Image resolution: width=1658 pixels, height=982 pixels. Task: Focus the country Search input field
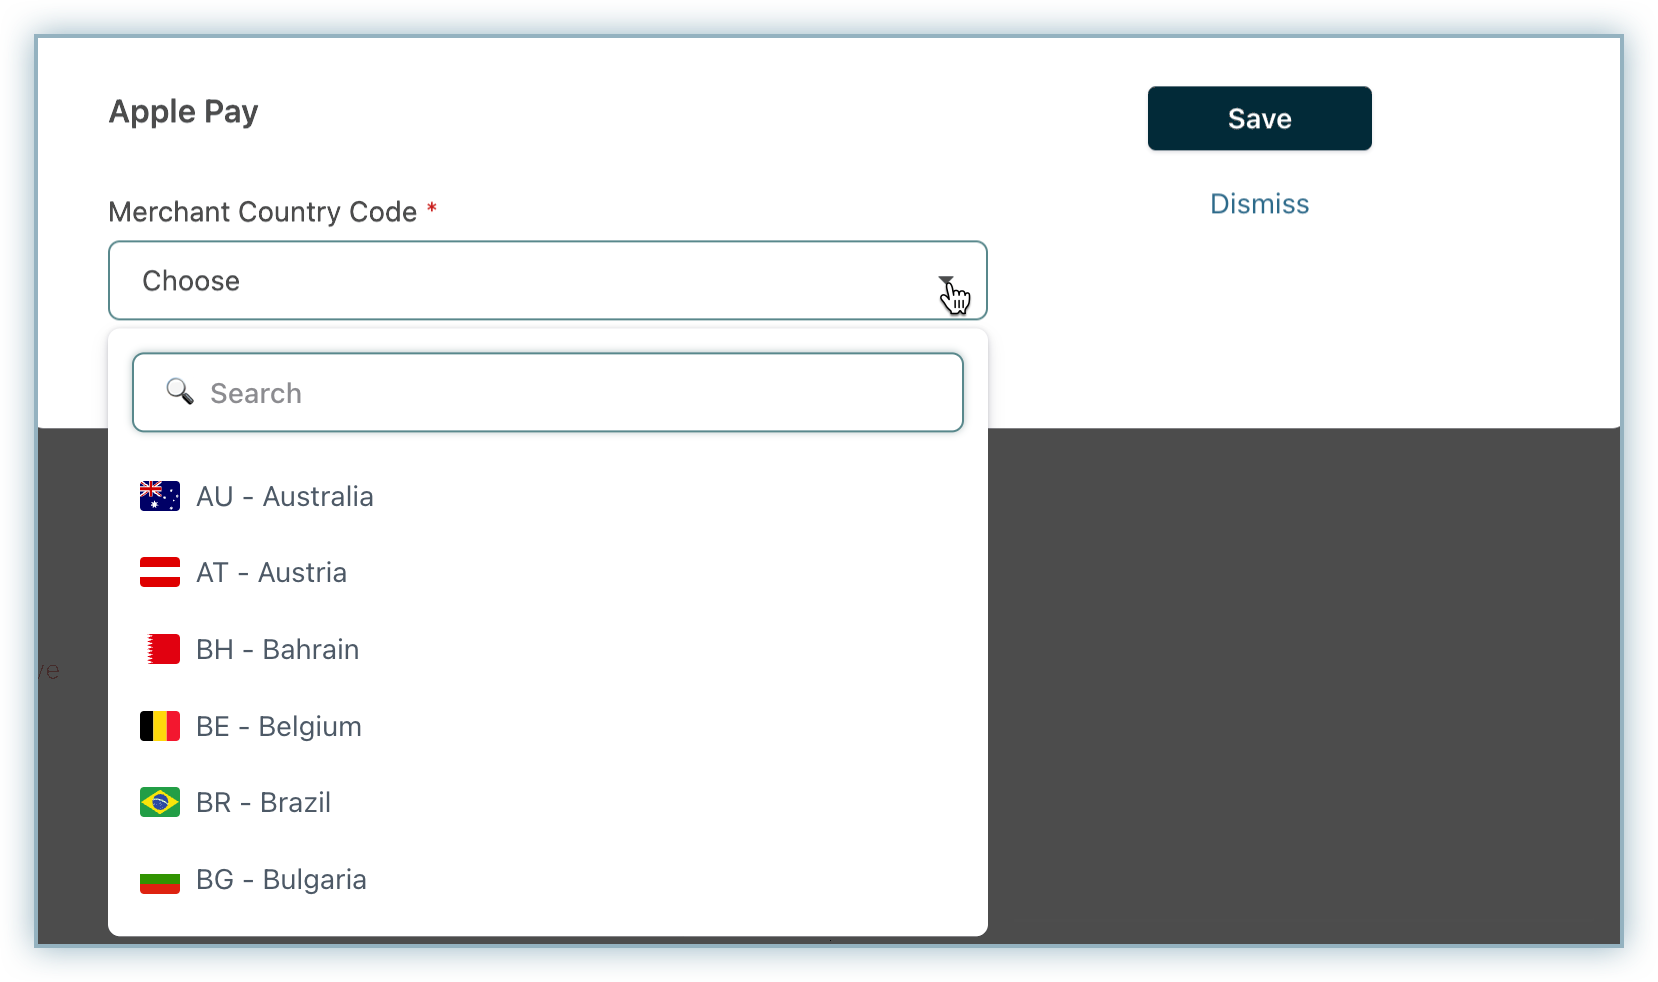tap(580, 393)
